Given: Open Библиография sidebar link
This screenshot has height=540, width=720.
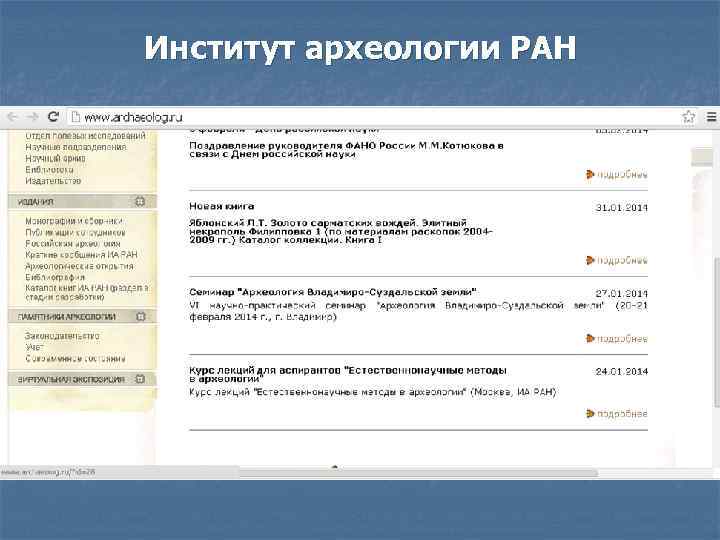Looking at the screenshot, I should pos(55,277).
